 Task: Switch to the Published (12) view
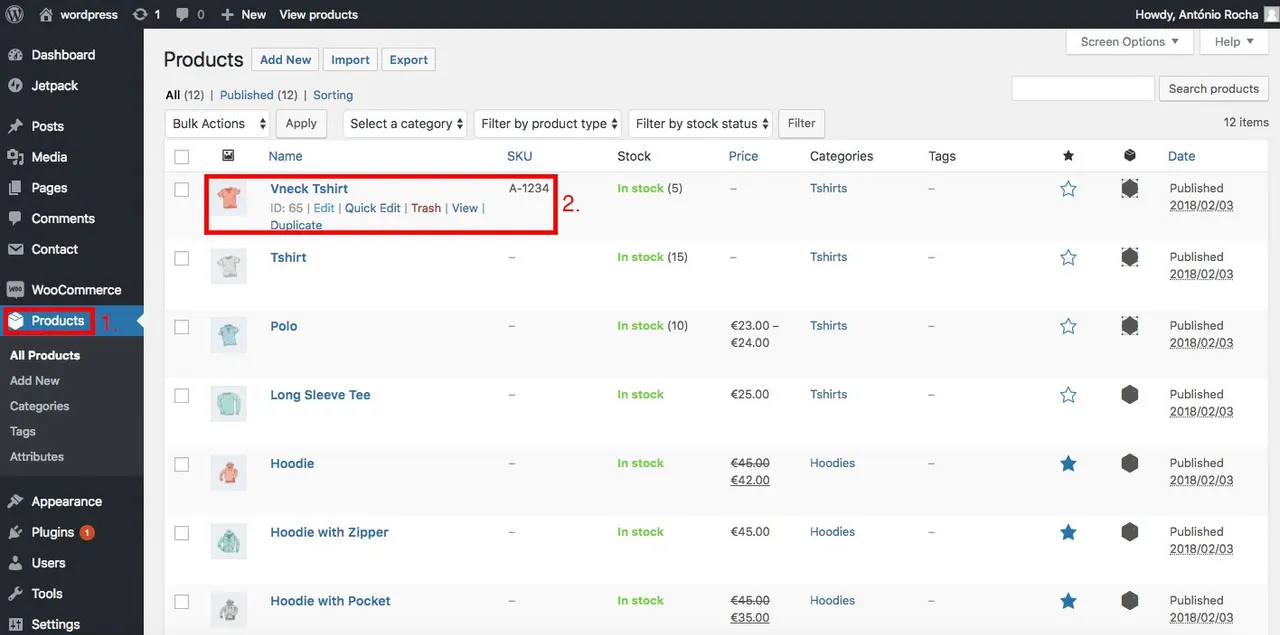point(259,95)
